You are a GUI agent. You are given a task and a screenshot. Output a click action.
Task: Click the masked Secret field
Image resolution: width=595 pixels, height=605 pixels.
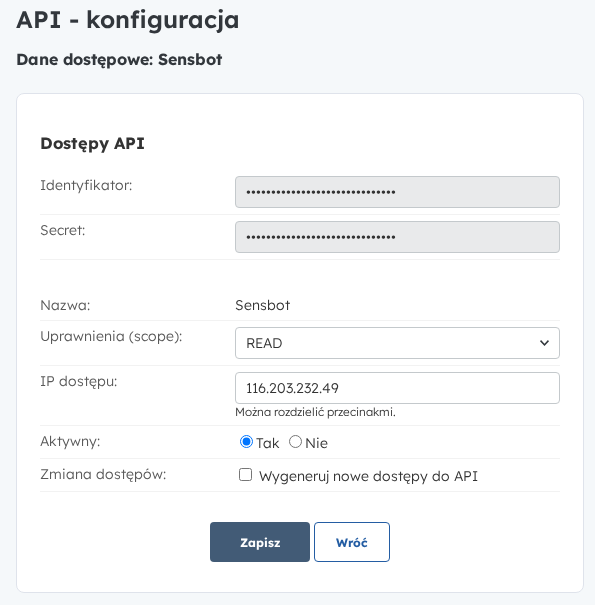397,237
